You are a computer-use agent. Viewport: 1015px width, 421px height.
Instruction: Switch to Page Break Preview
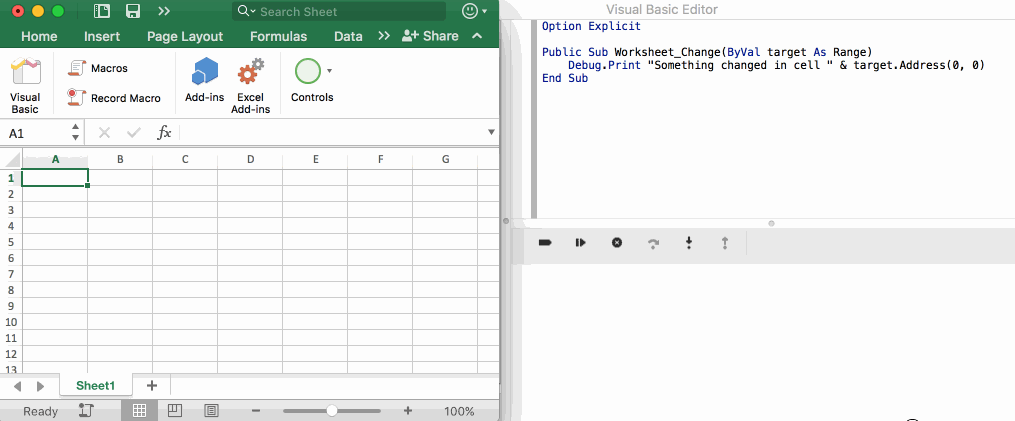click(x=211, y=410)
